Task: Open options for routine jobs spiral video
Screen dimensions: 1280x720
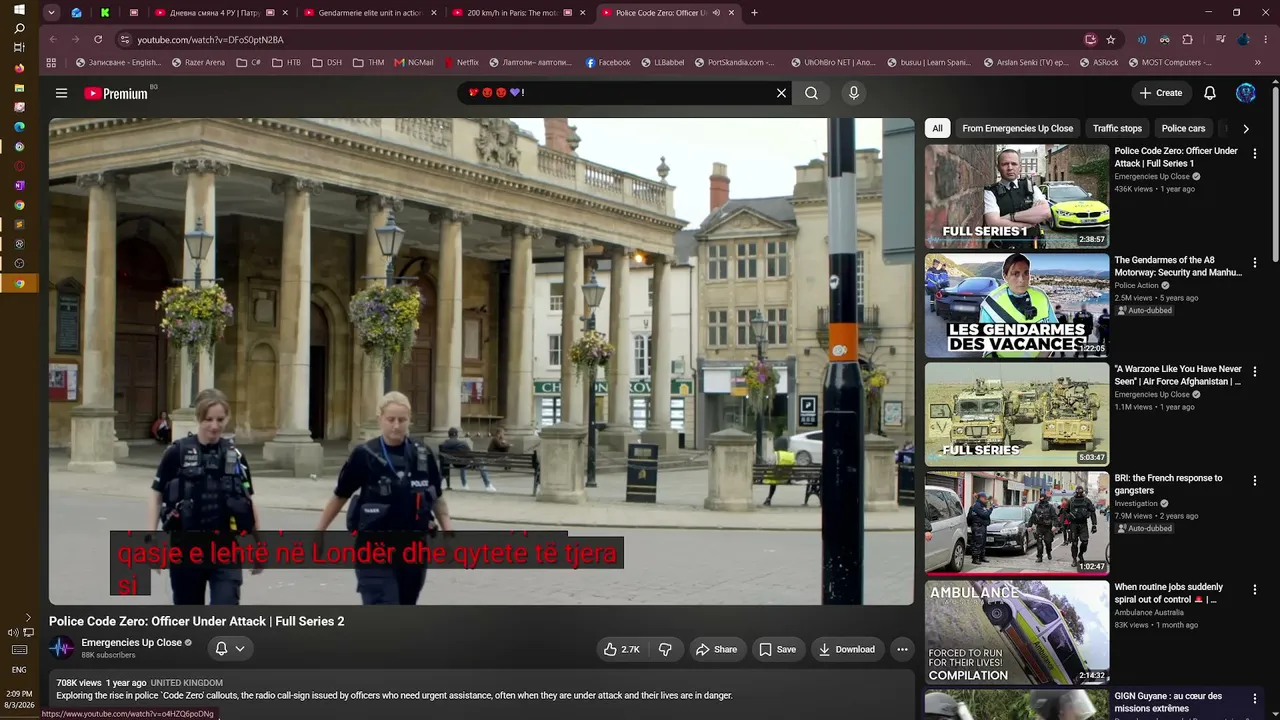Action: point(1255,589)
